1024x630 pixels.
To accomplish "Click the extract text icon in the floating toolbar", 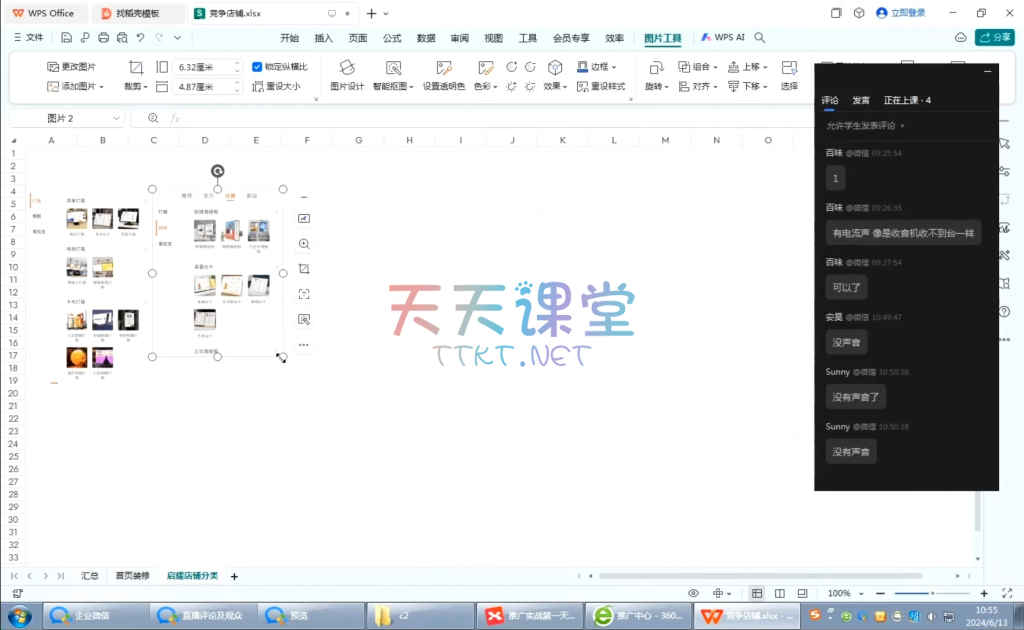I will point(304,294).
